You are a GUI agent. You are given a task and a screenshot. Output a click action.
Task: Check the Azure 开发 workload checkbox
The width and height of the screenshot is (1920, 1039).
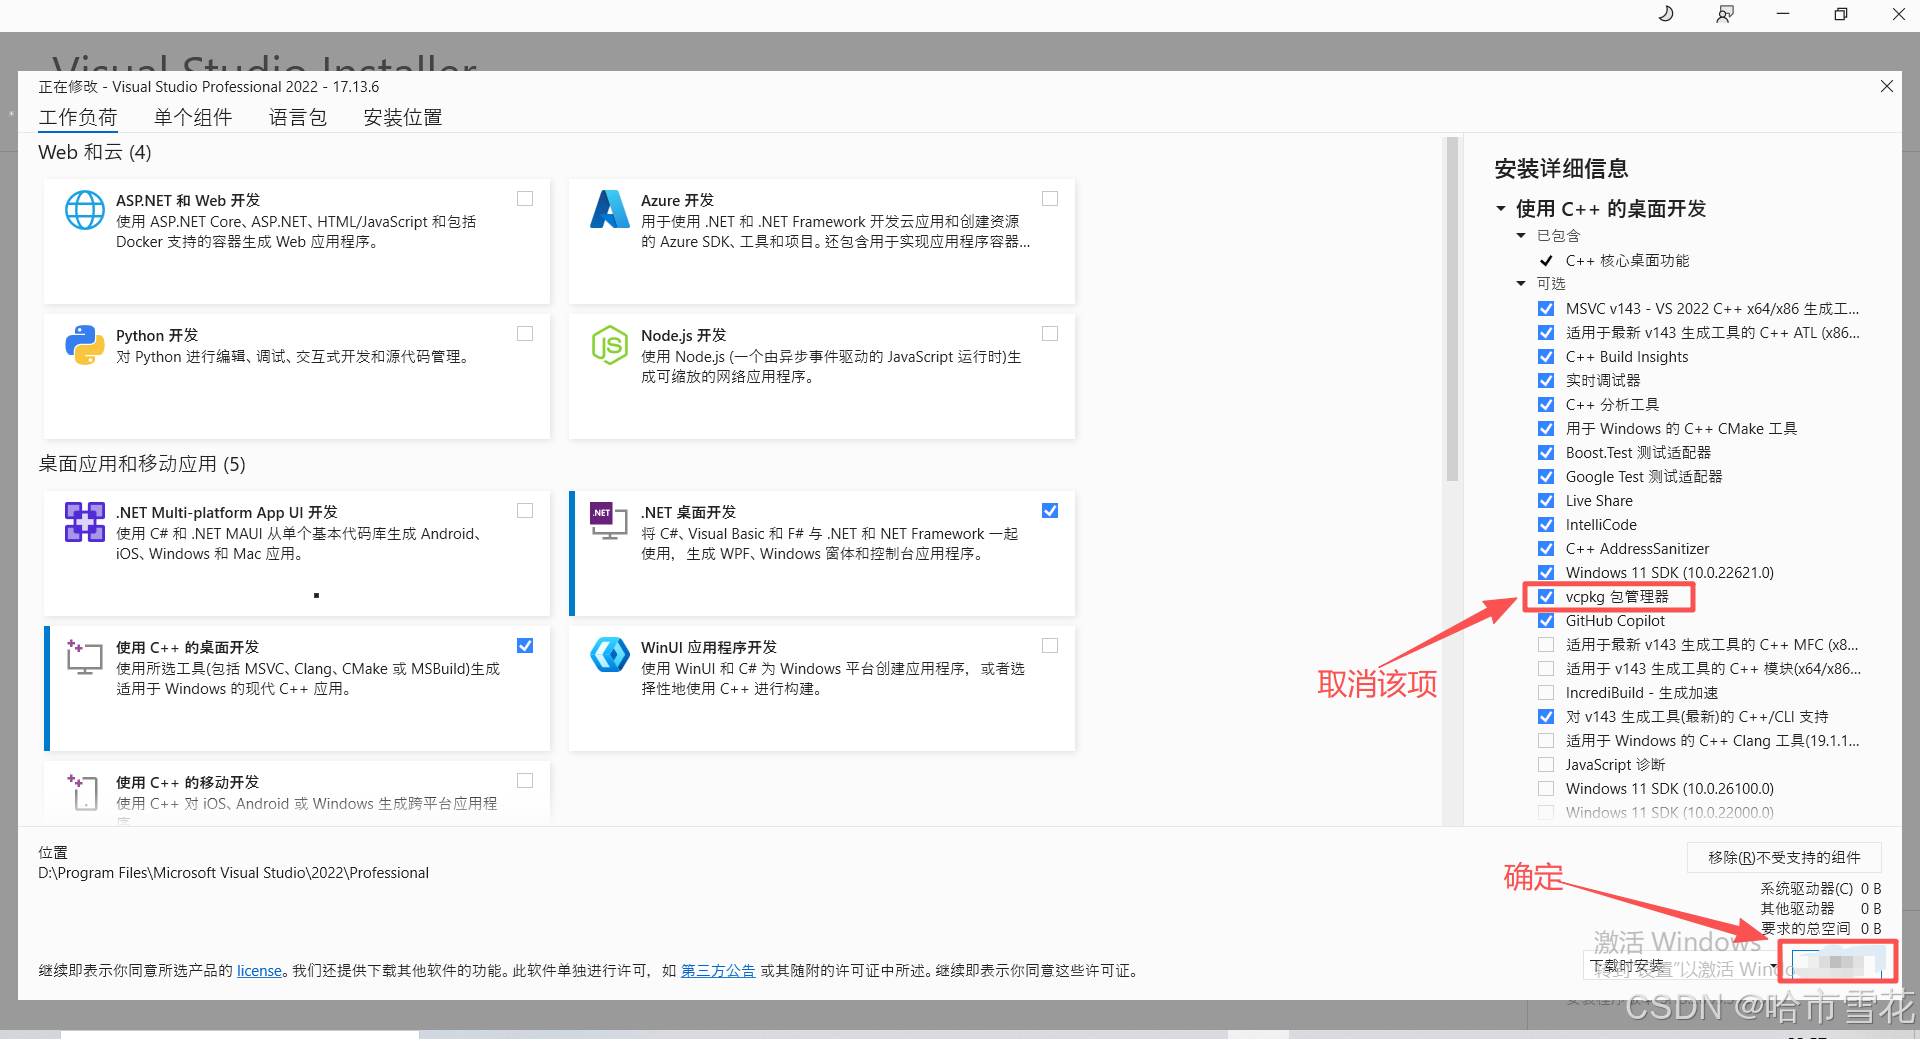pos(1050,199)
